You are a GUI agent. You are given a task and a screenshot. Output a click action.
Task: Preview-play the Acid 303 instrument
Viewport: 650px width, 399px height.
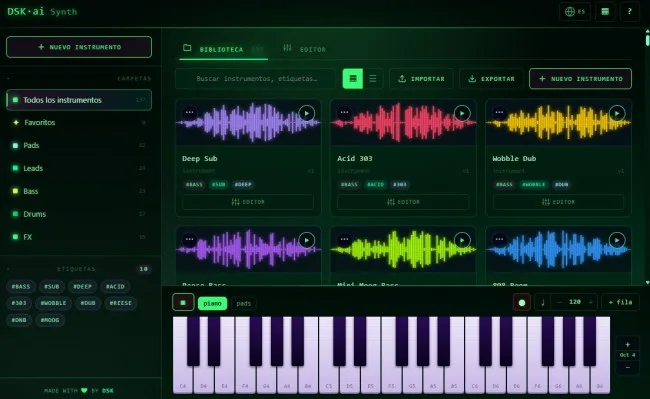[462, 113]
